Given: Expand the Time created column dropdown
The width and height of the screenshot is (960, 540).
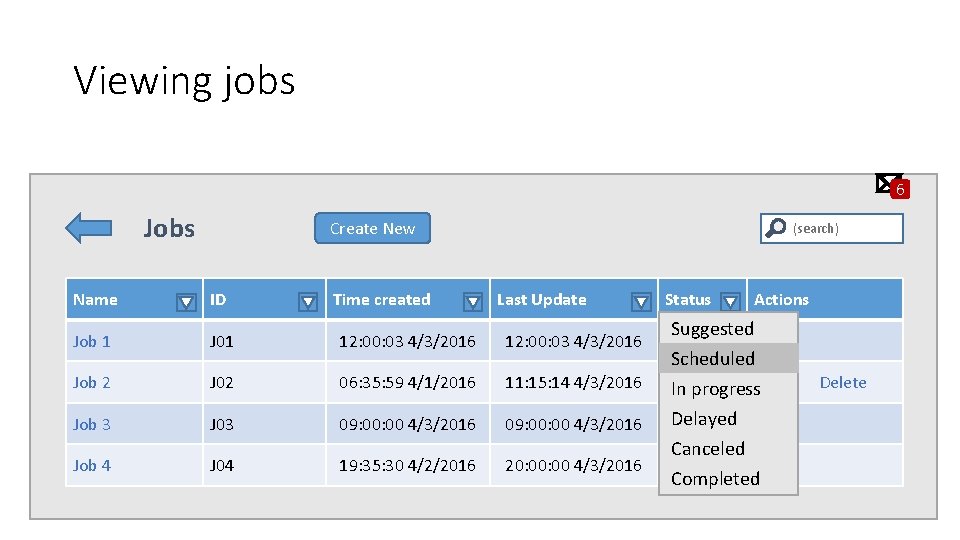Looking at the screenshot, I should click(473, 301).
